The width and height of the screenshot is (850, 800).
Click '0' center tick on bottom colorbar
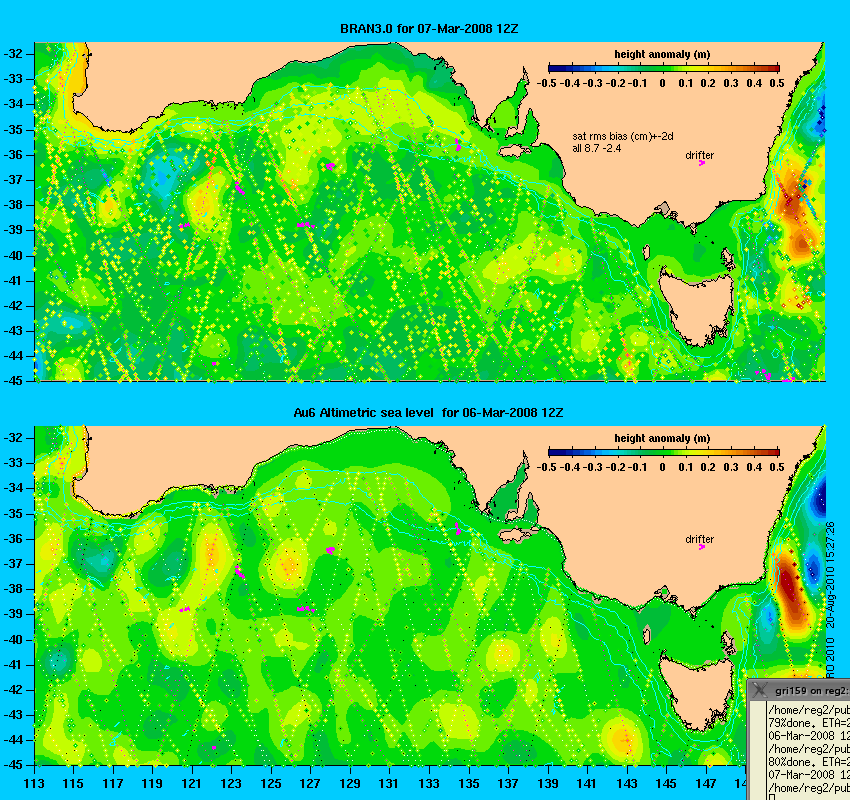click(x=662, y=467)
